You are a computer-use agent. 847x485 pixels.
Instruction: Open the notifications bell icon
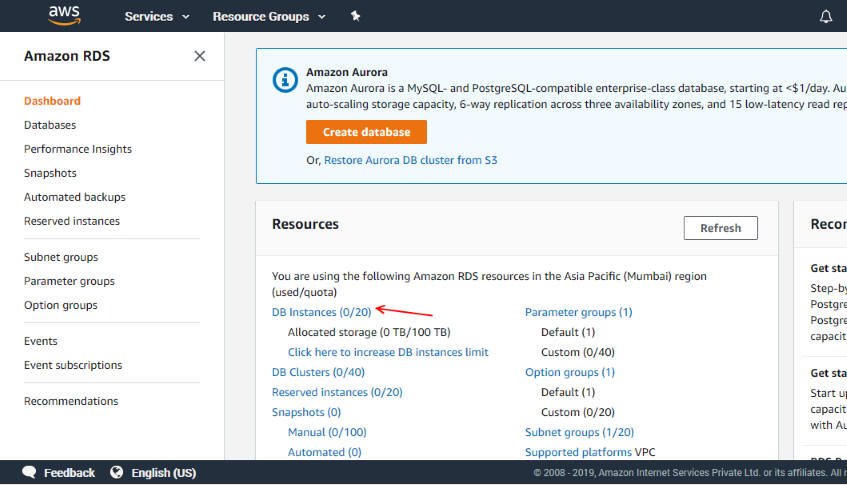tap(825, 17)
